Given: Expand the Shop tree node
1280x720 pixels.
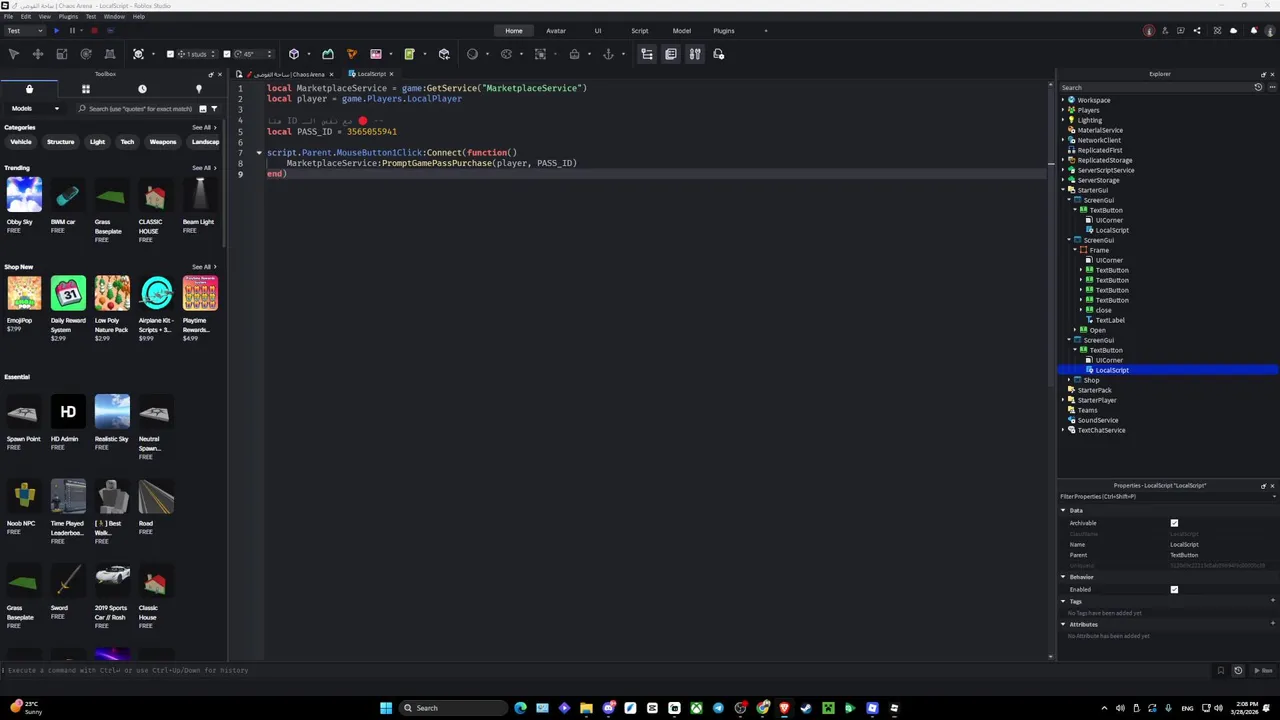Looking at the screenshot, I should 1069,380.
